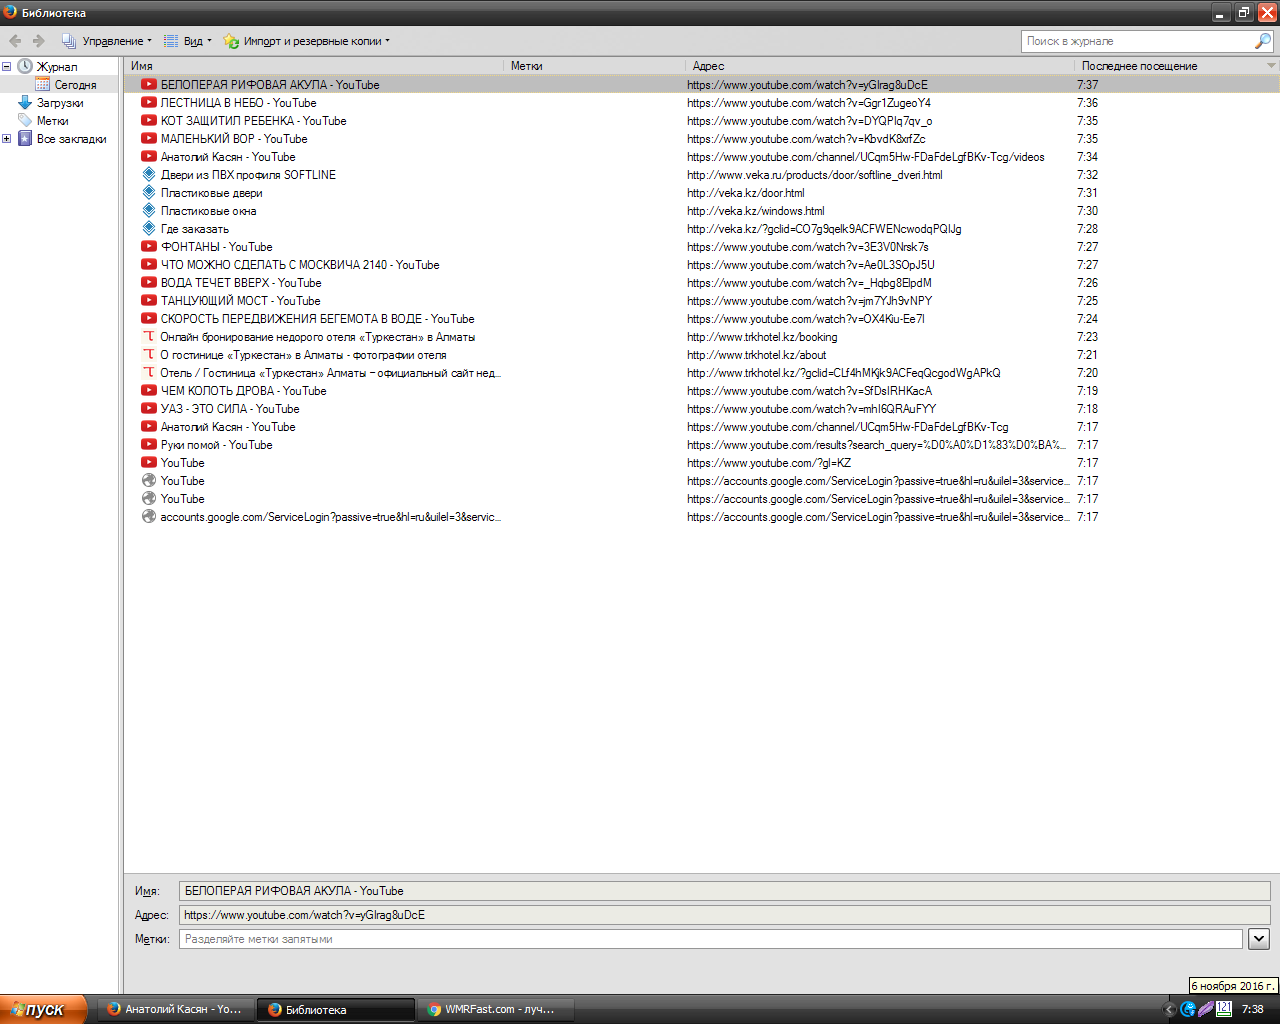
Task: Select ТАНЦУЮЩИЙ МОСТ - YouTube entry
Action: coord(241,301)
